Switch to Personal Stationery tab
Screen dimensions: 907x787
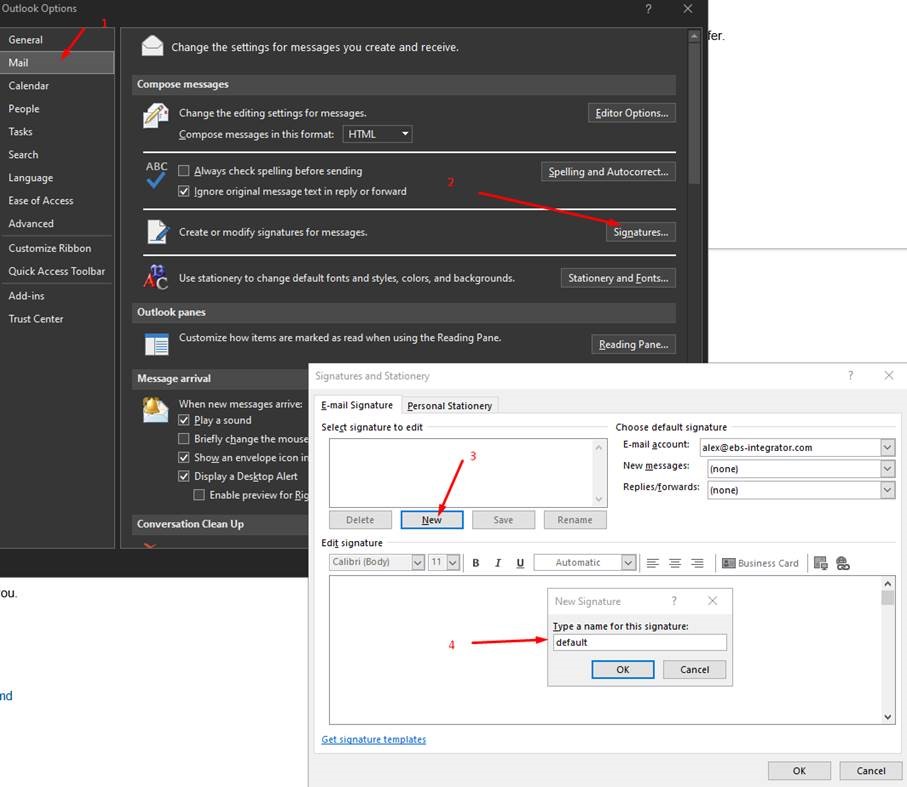point(449,406)
